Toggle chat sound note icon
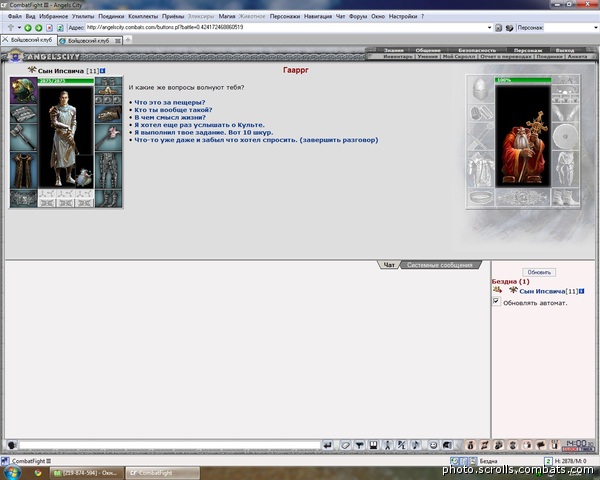Image resolution: width=600 pixels, height=480 pixels. pos(416,445)
